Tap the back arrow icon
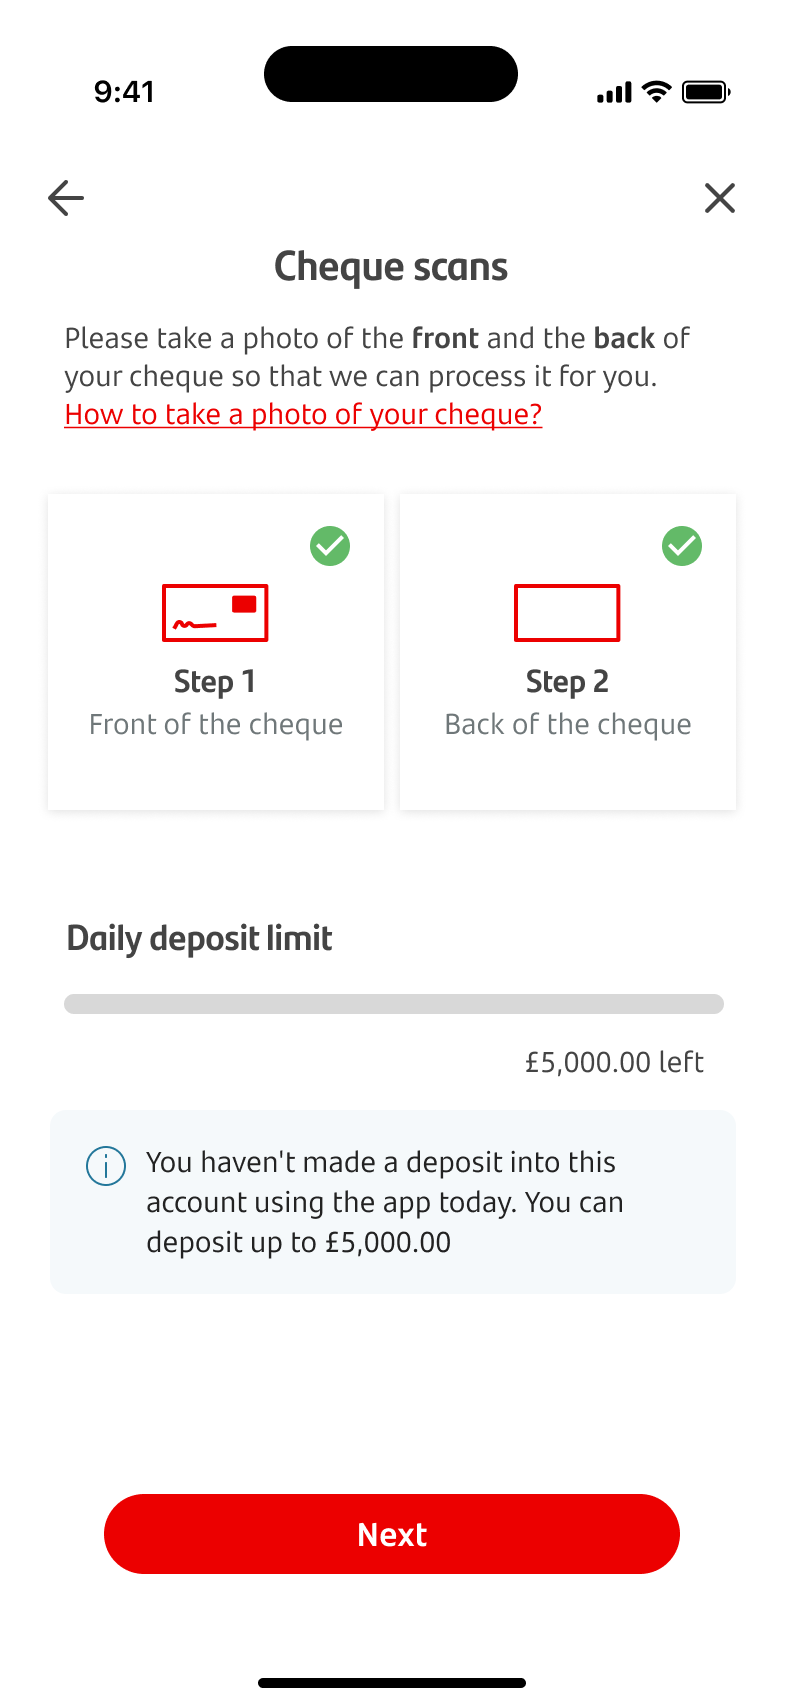 [66, 198]
